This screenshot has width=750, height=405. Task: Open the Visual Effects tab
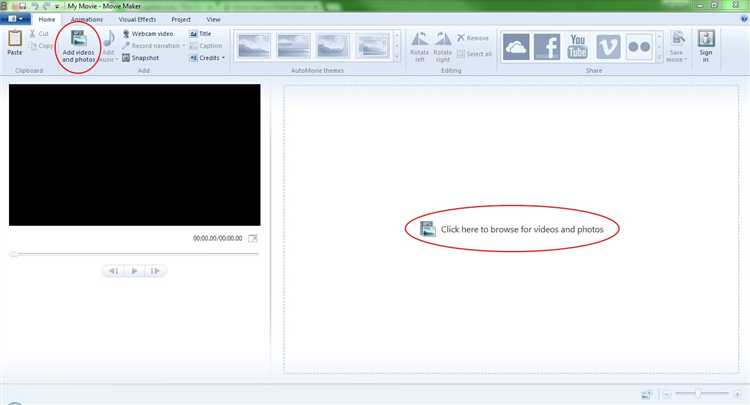[137, 20]
